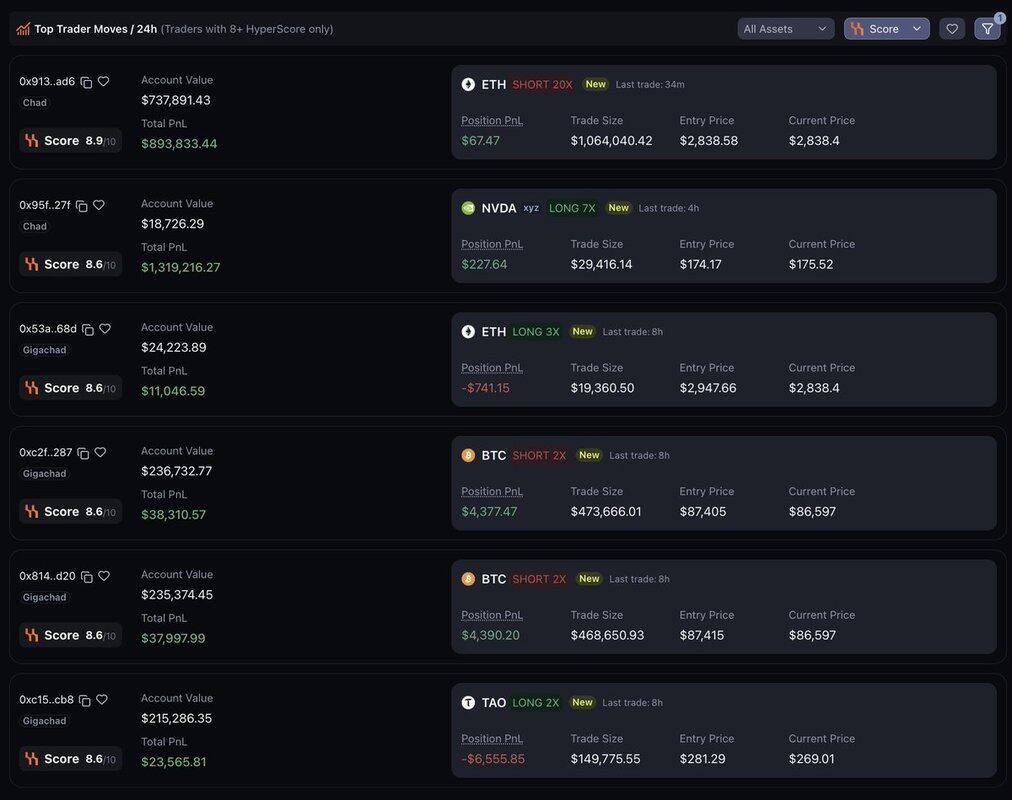
Task: Copy address 0x95f..27f
Action: coord(82,206)
